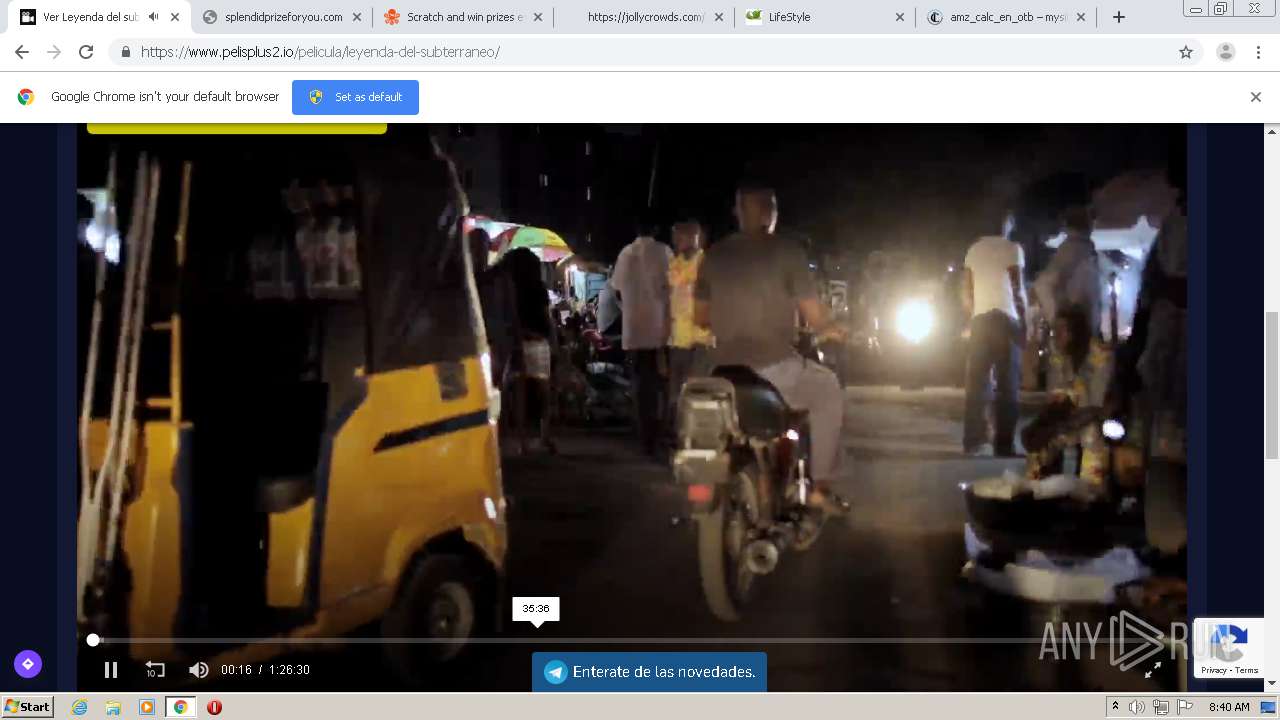Screen dimensions: 1280x720
Task: Switch to splendidprizeforyou.com tab
Action: (x=283, y=17)
